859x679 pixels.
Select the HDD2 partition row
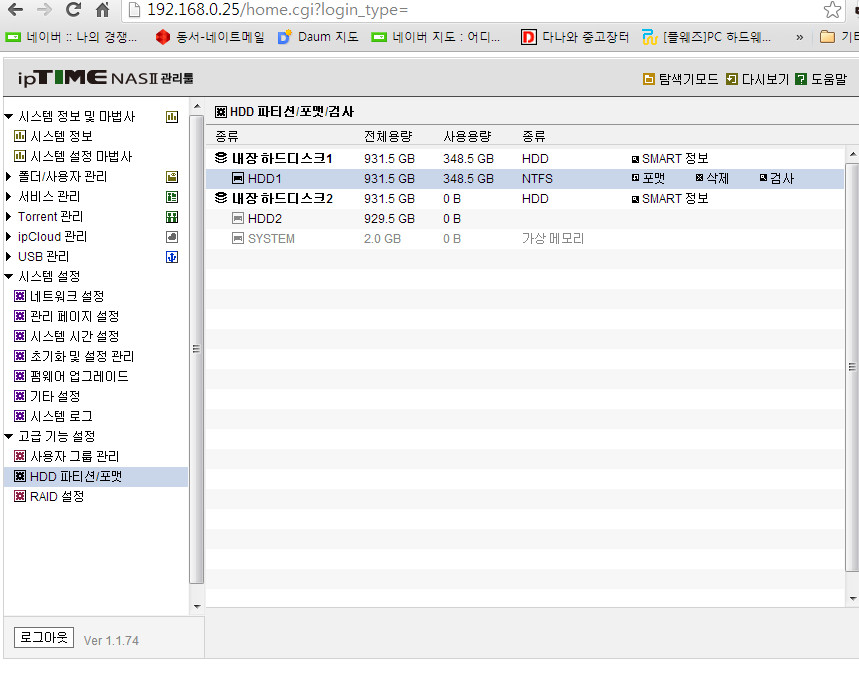click(524, 219)
